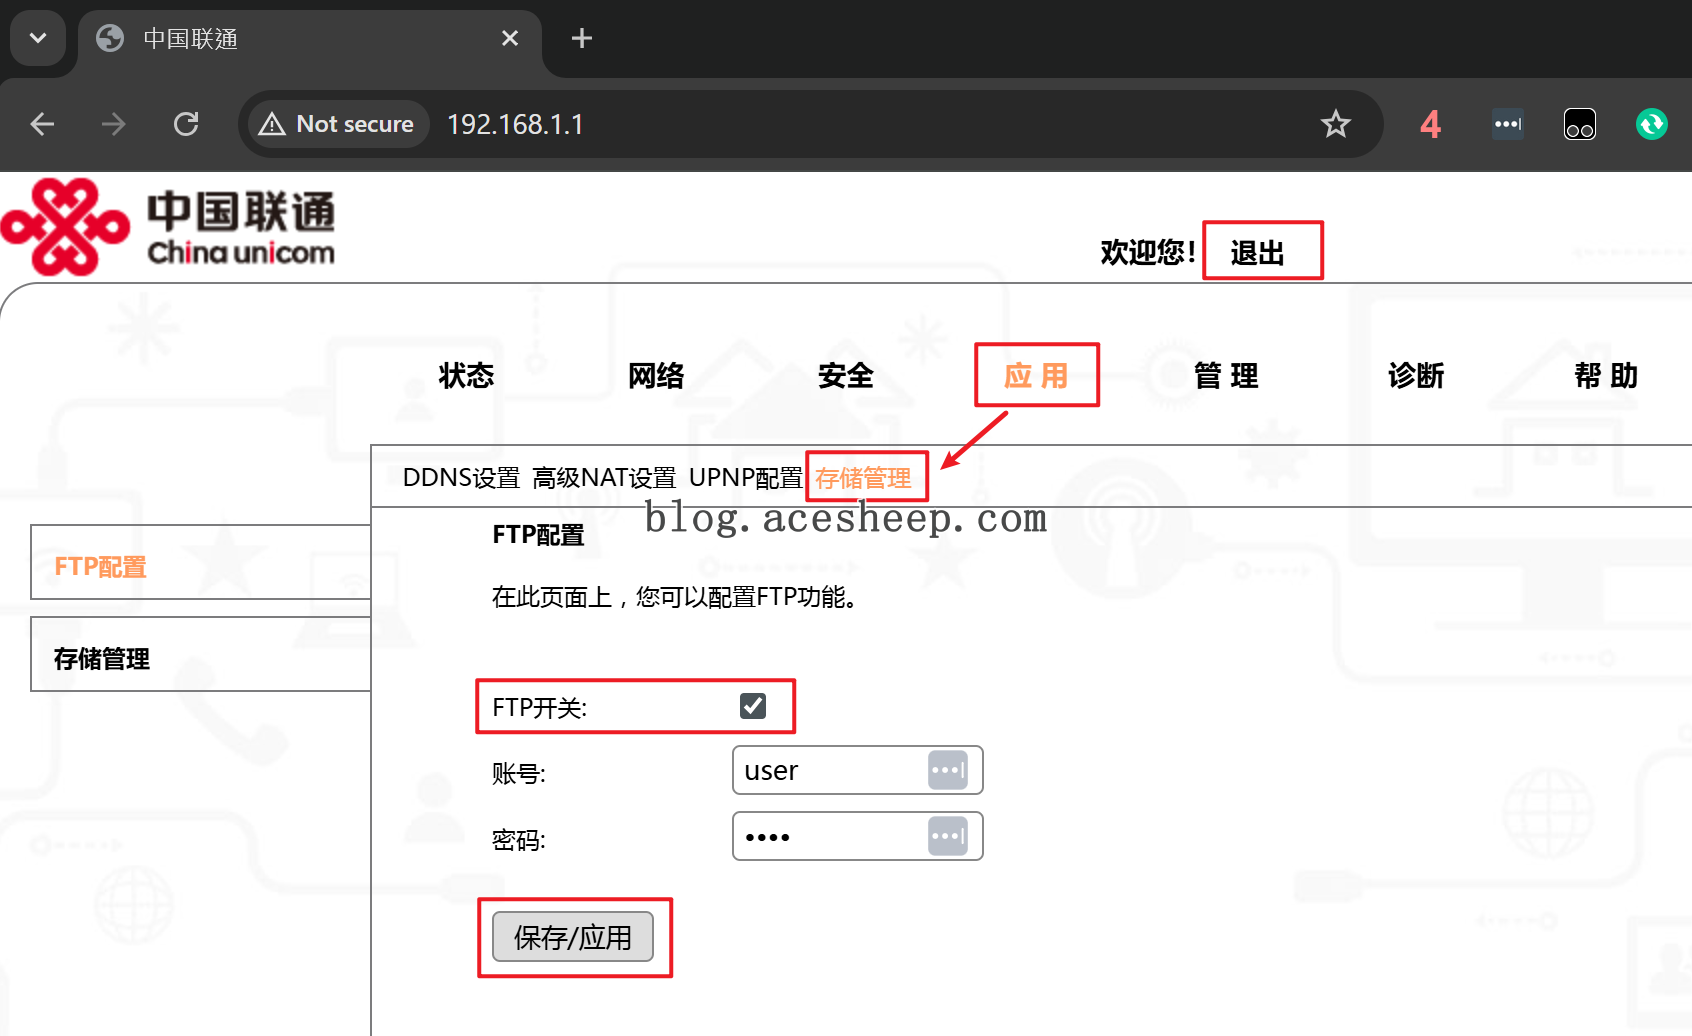This screenshot has height=1036, width=1692.
Task: Click the 密码 password field
Action: pos(857,836)
